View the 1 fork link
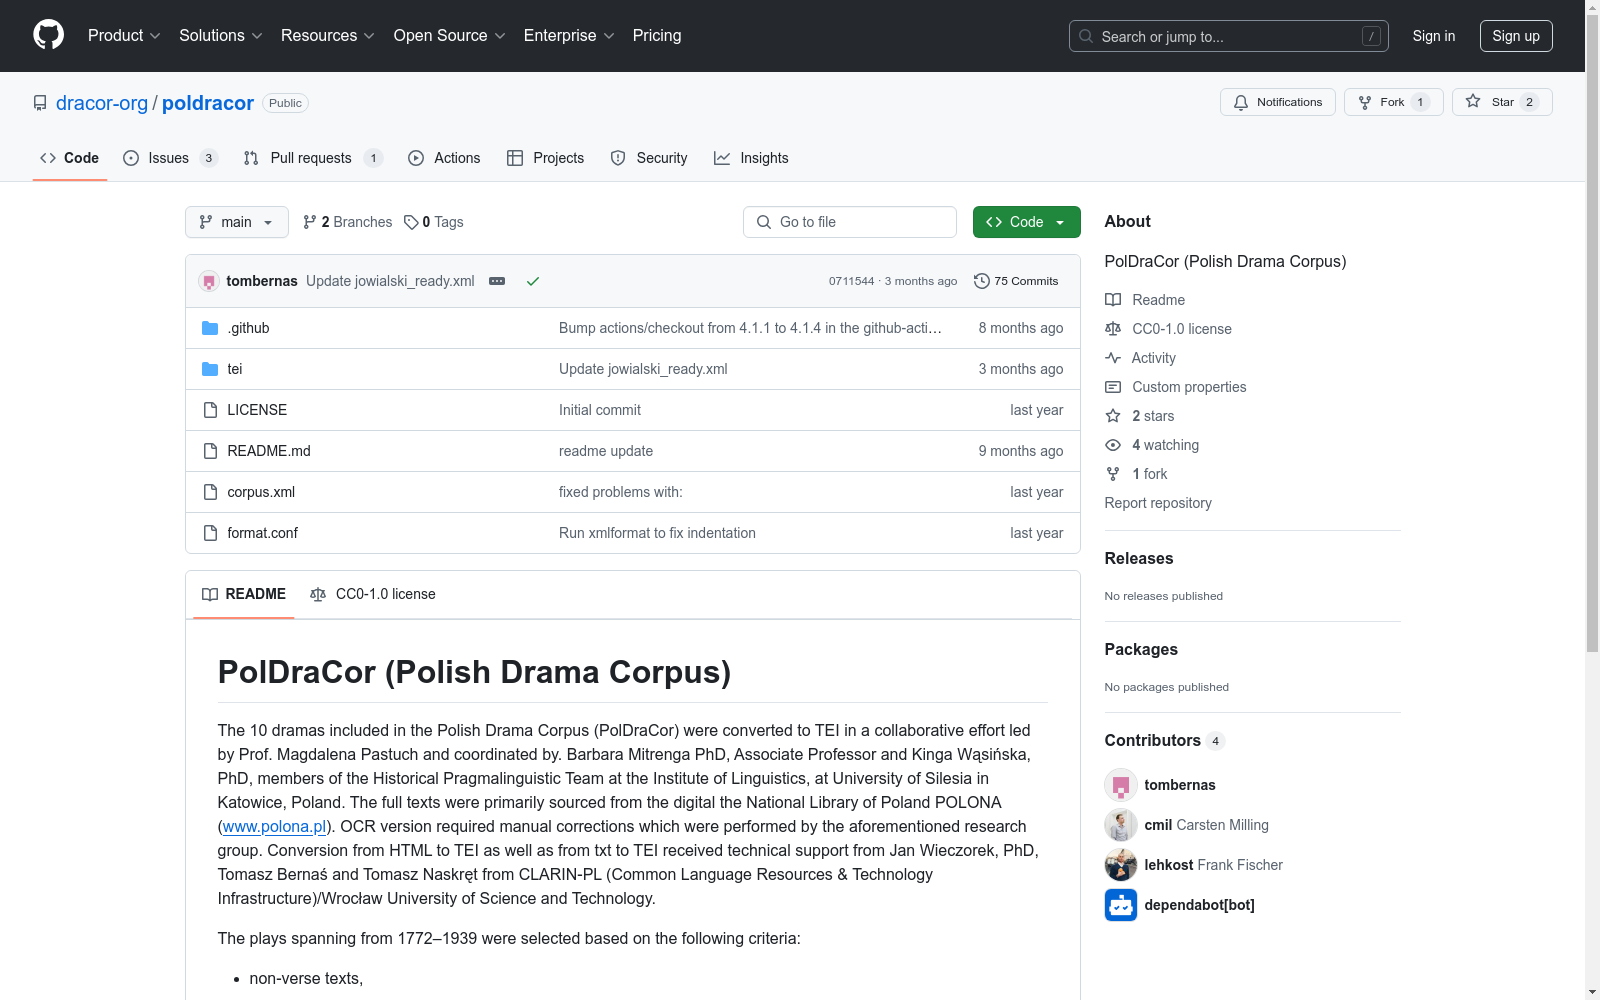This screenshot has width=1600, height=1000. tap(1136, 474)
